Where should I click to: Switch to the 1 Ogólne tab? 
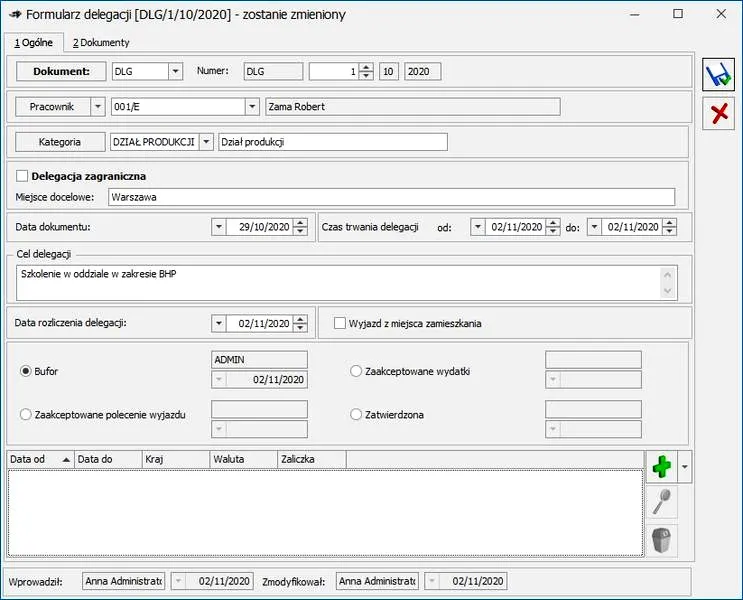34,43
